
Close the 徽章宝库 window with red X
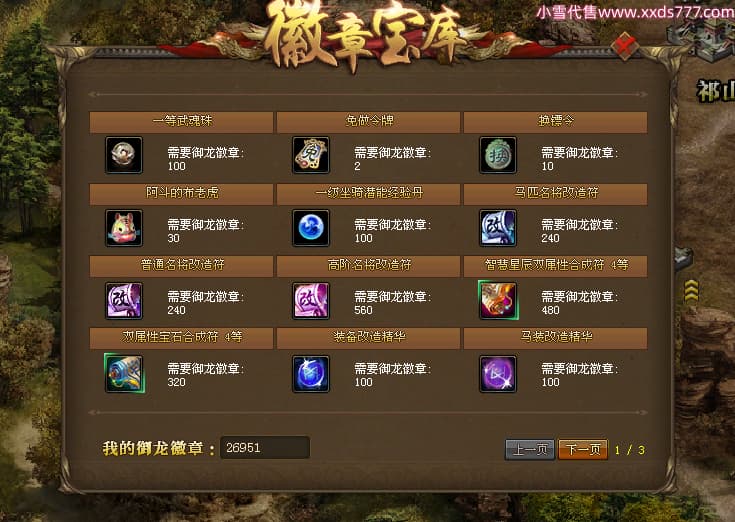[x=625, y=46]
